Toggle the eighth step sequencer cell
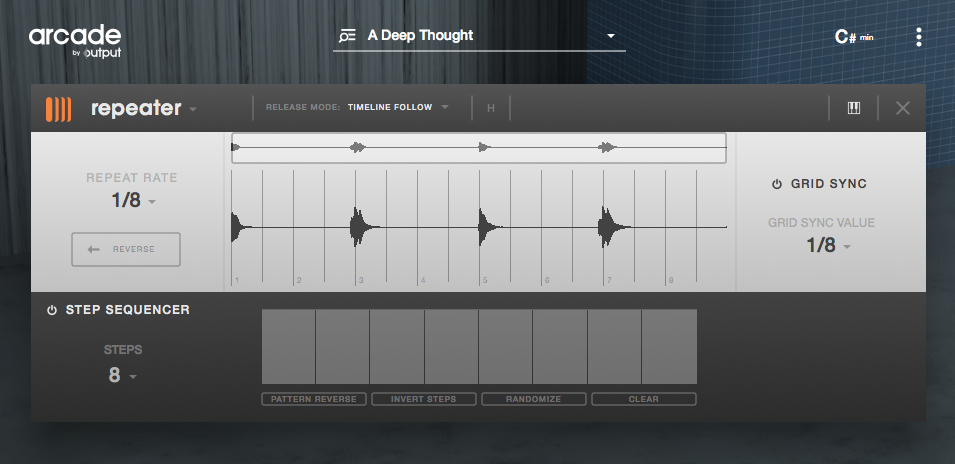955x464 pixels. 669,346
